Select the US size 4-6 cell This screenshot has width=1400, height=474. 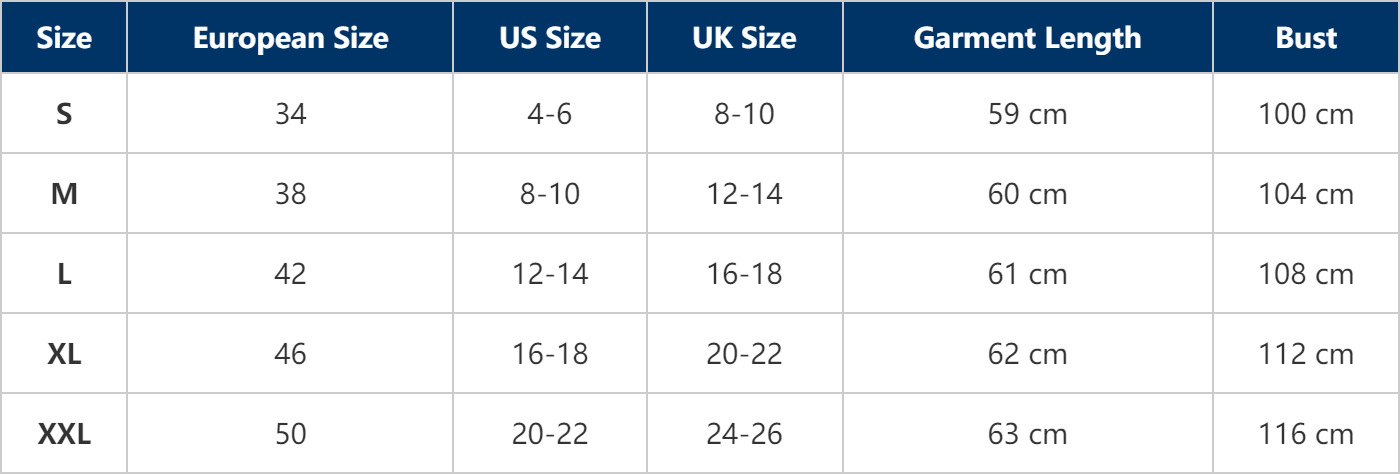click(550, 114)
